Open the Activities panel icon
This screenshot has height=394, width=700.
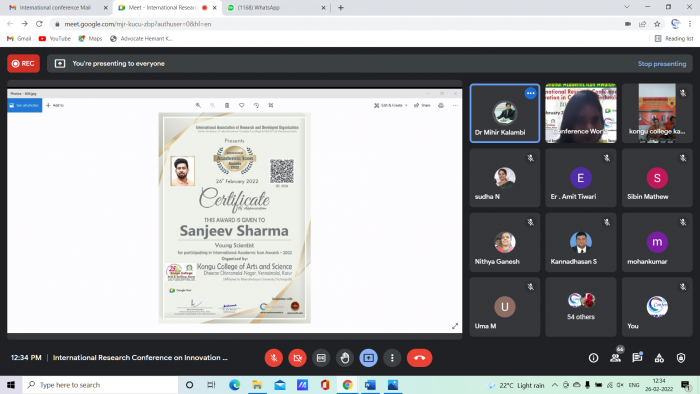tap(659, 357)
